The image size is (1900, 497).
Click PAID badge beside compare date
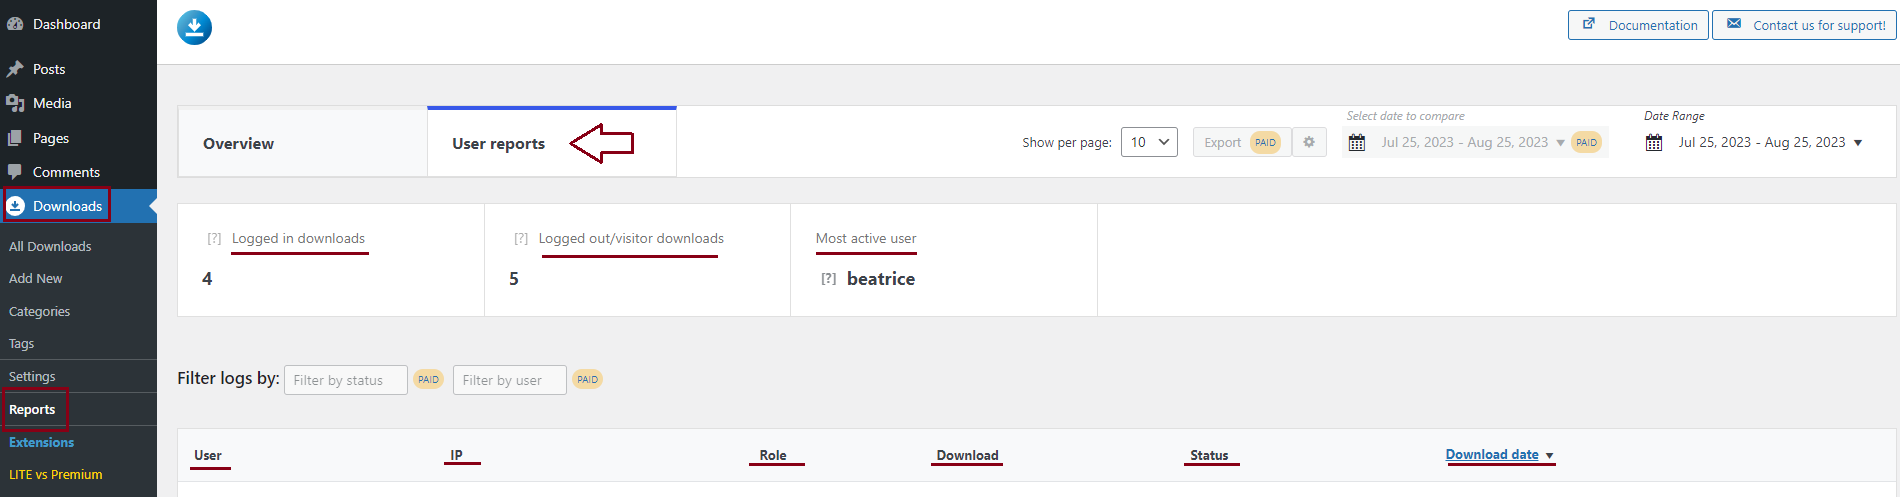[x=1586, y=142]
